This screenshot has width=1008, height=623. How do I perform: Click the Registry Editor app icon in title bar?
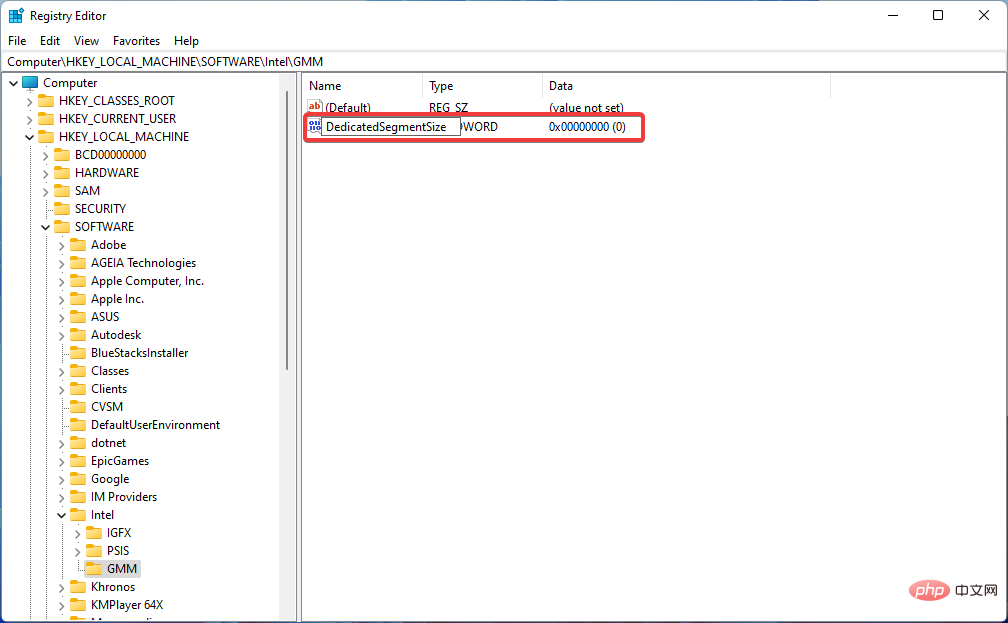click(15, 15)
